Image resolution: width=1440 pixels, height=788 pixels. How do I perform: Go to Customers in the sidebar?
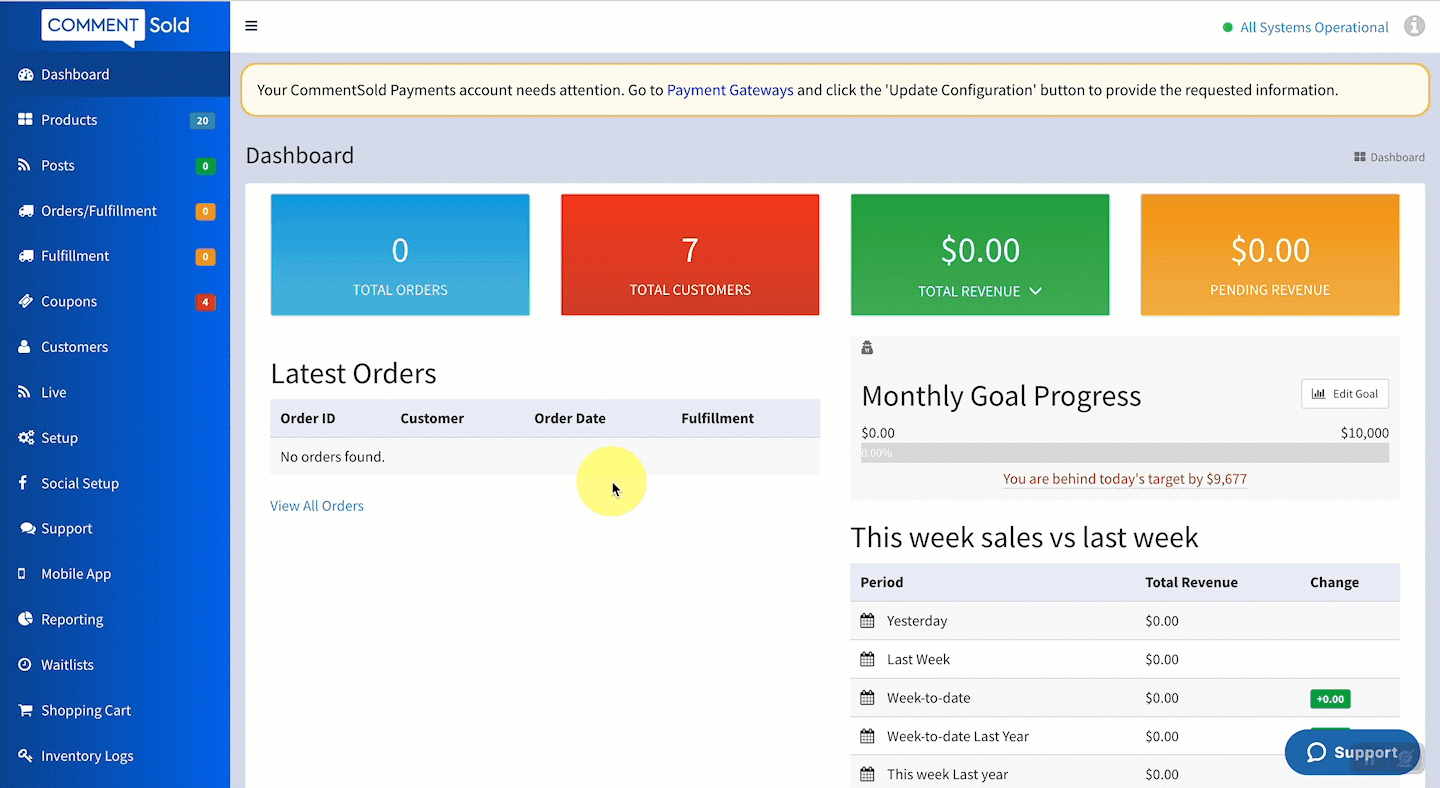74,347
